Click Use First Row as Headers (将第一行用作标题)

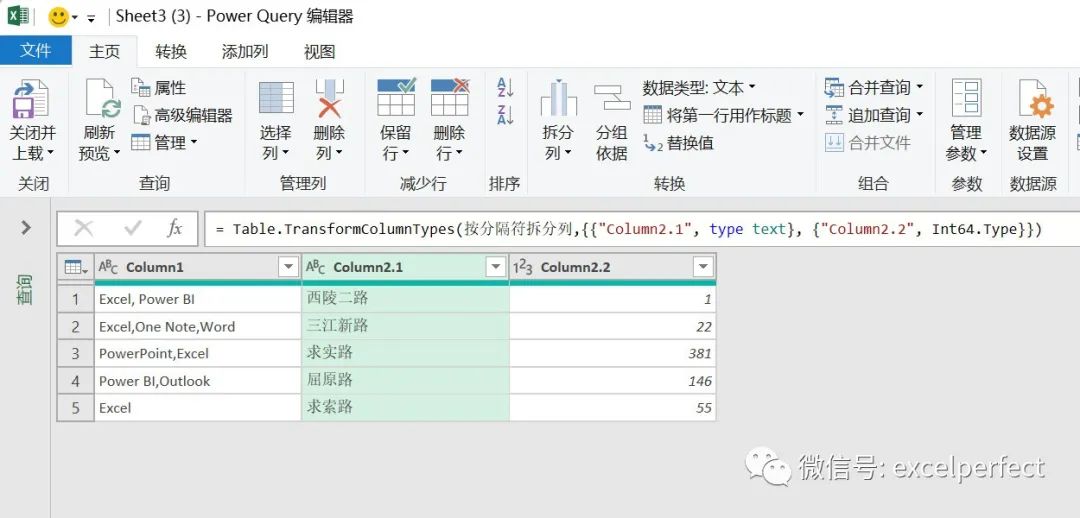click(723, 115)
